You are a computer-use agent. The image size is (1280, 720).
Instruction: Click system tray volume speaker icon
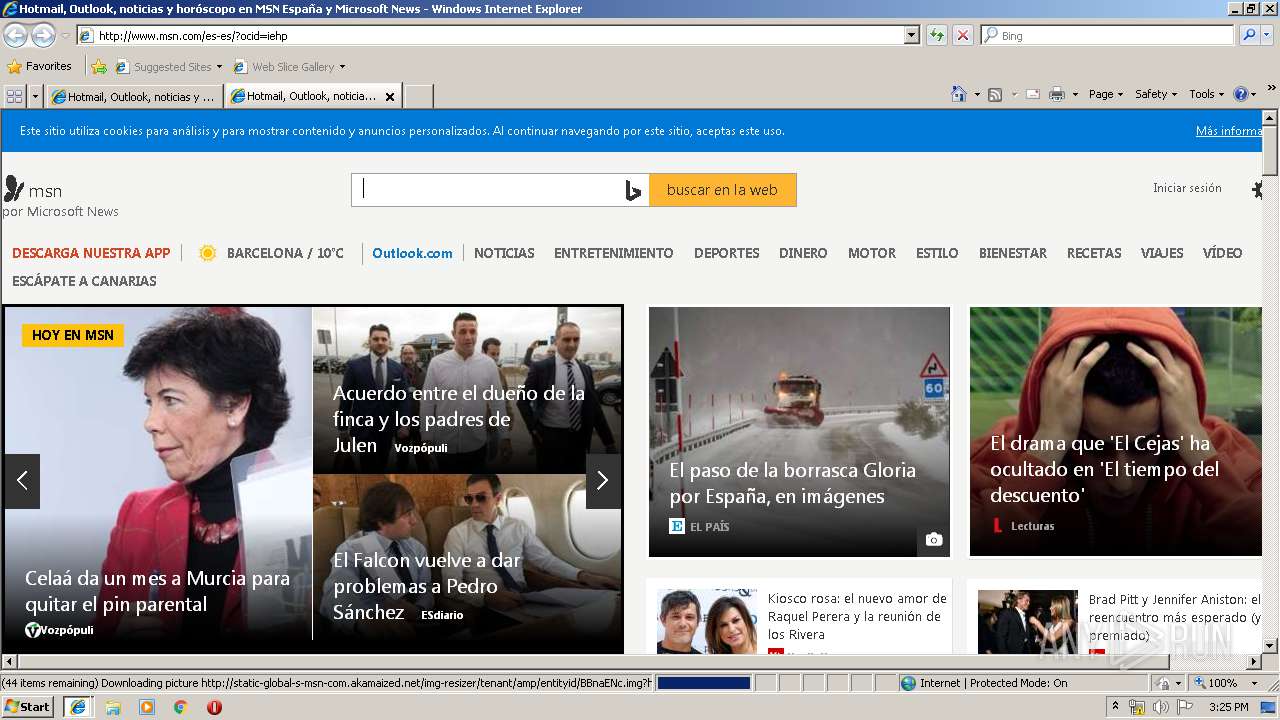(1160, 707)
